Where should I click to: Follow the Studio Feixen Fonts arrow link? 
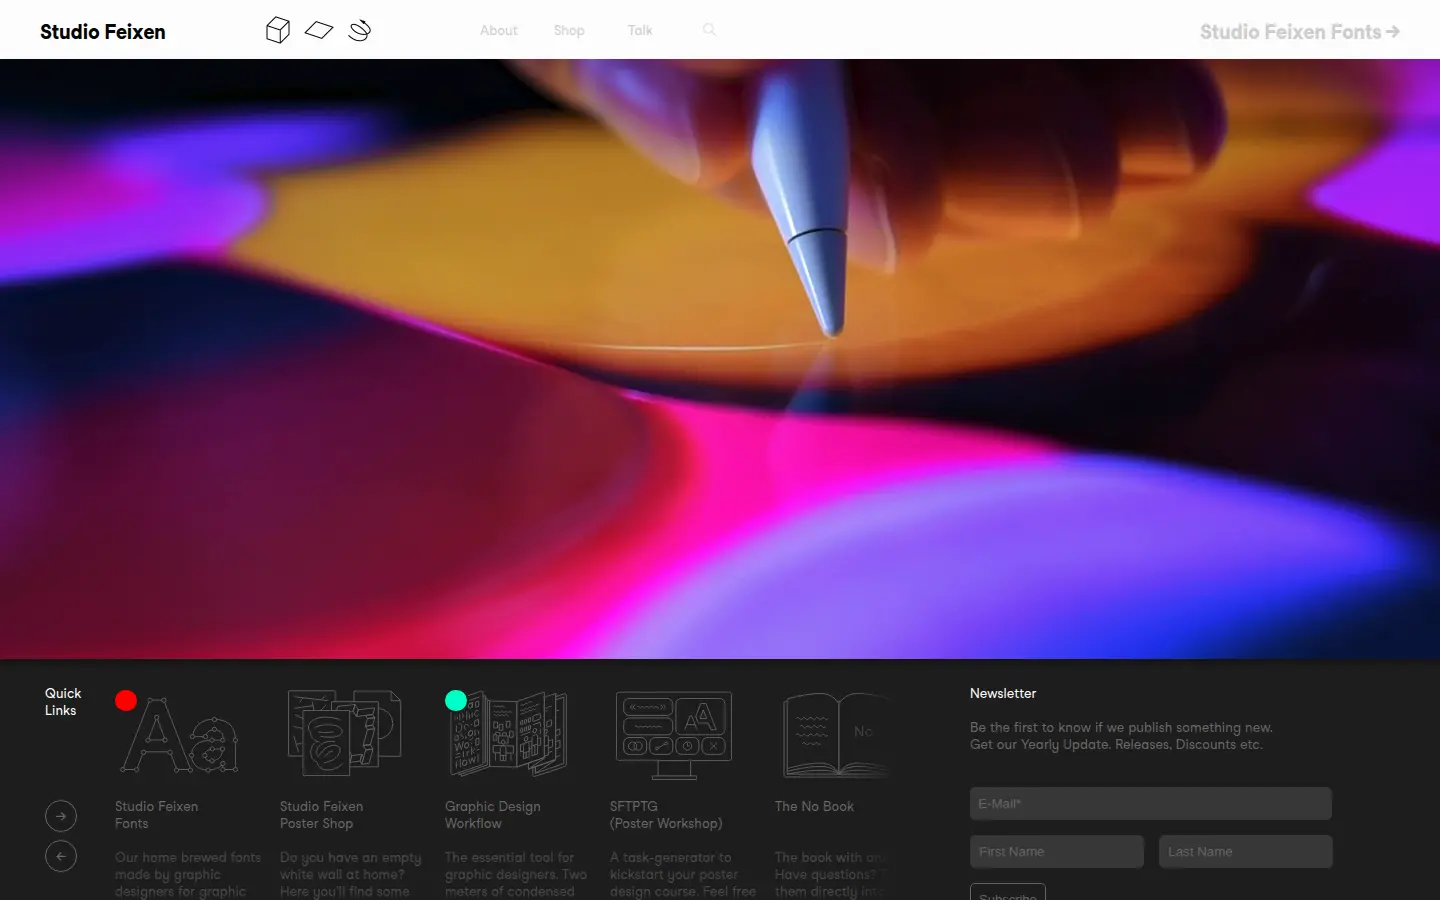(1299, 31)
